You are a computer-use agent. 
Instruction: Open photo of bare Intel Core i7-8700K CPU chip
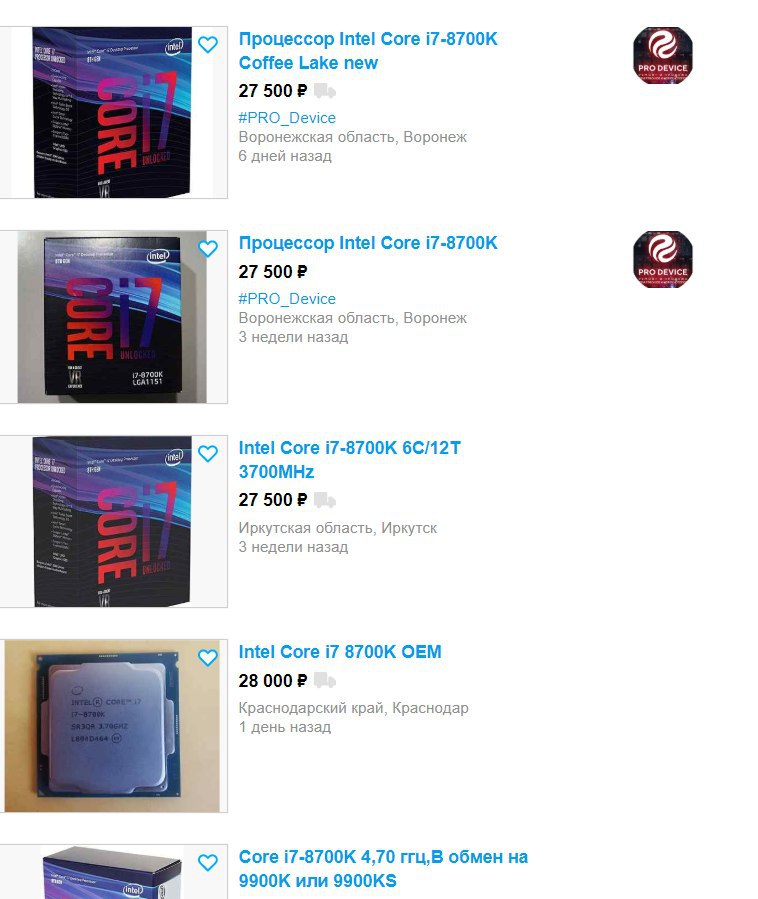click(x=114, y=726)
